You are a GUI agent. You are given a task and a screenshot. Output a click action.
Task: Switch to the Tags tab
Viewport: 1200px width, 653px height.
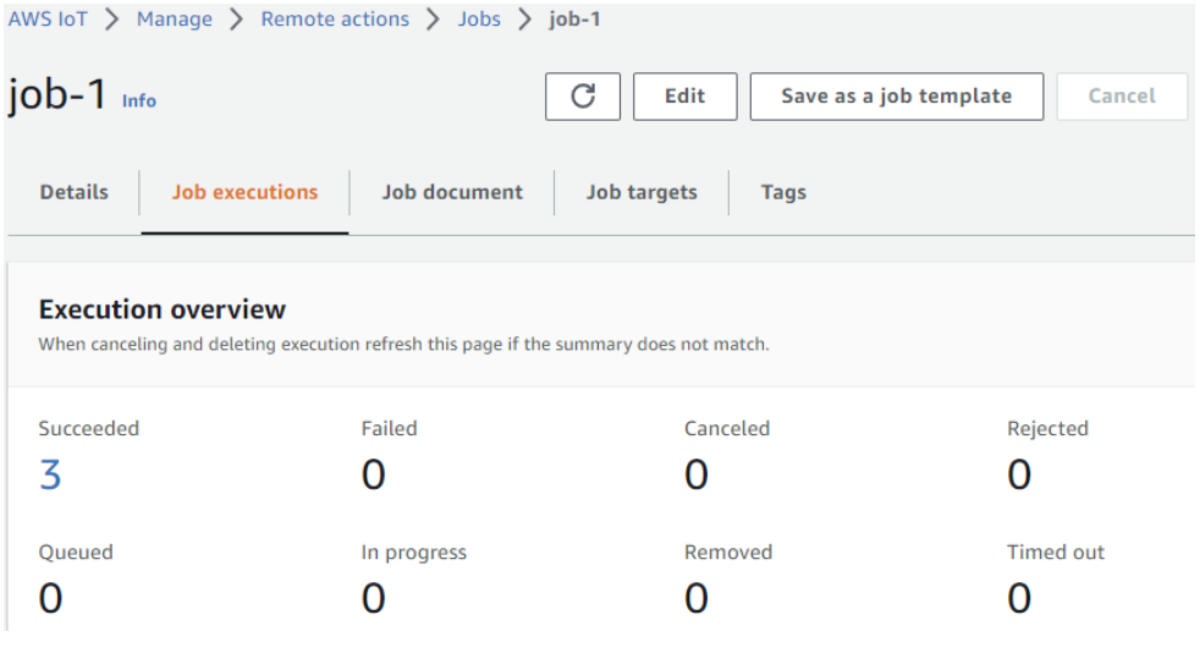tap(783, 192)
